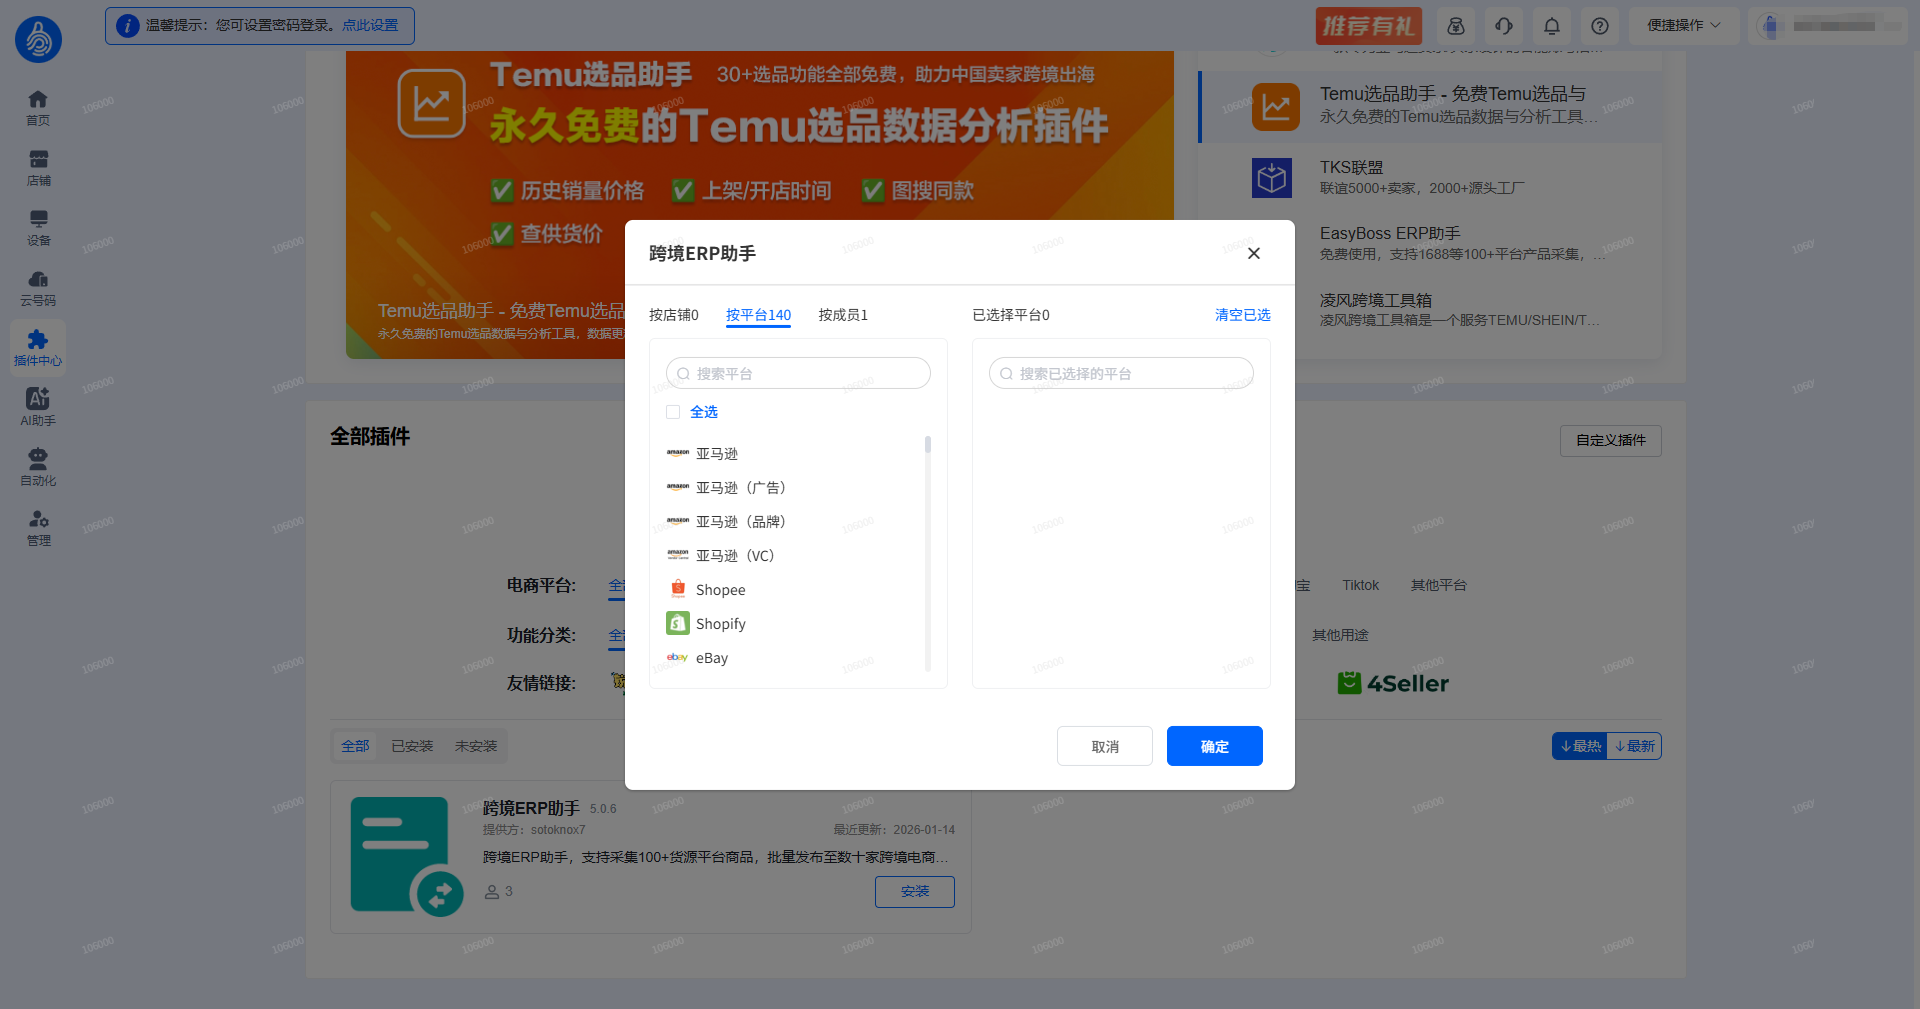Image resolution: width=1920 pixels, height=1009 pixels.
Task: Close the 跨境ERP助手 dialog
Action: click(1254, 253)
